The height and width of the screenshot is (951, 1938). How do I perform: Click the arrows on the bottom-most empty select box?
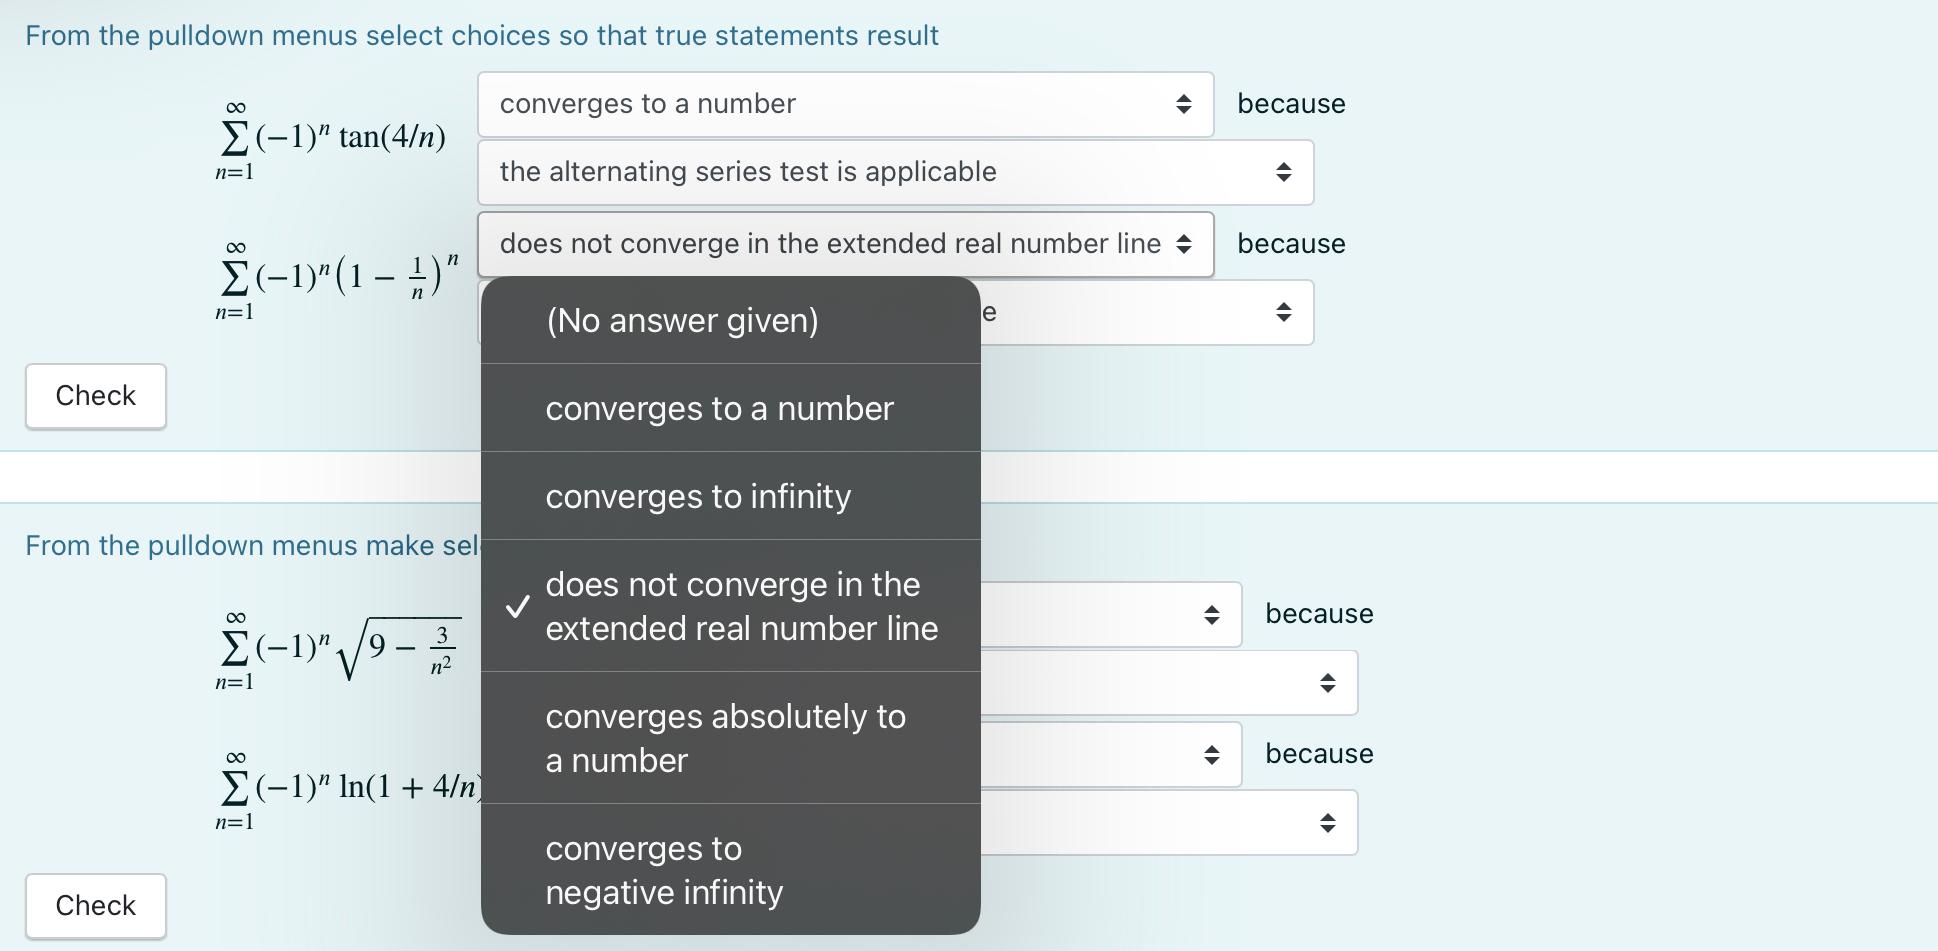pos(1330,822)
